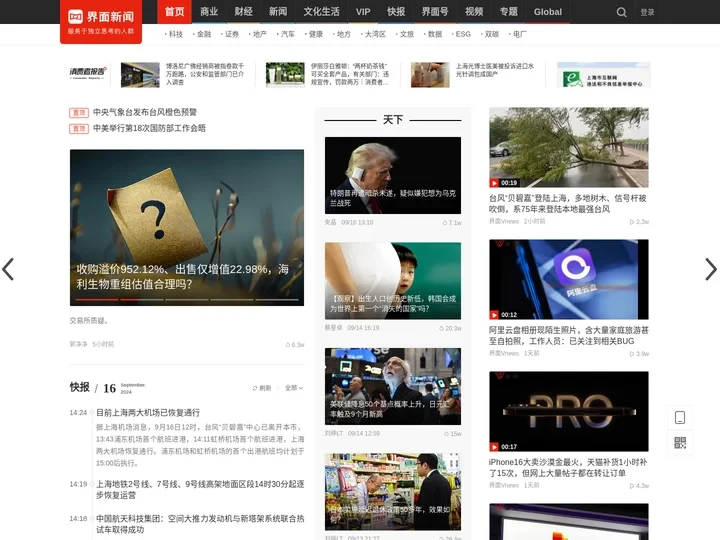The width and height of the screenshot is (720, 540).
Task: Play the typhoon 00:19 video
Action: (x=568, y=147)
